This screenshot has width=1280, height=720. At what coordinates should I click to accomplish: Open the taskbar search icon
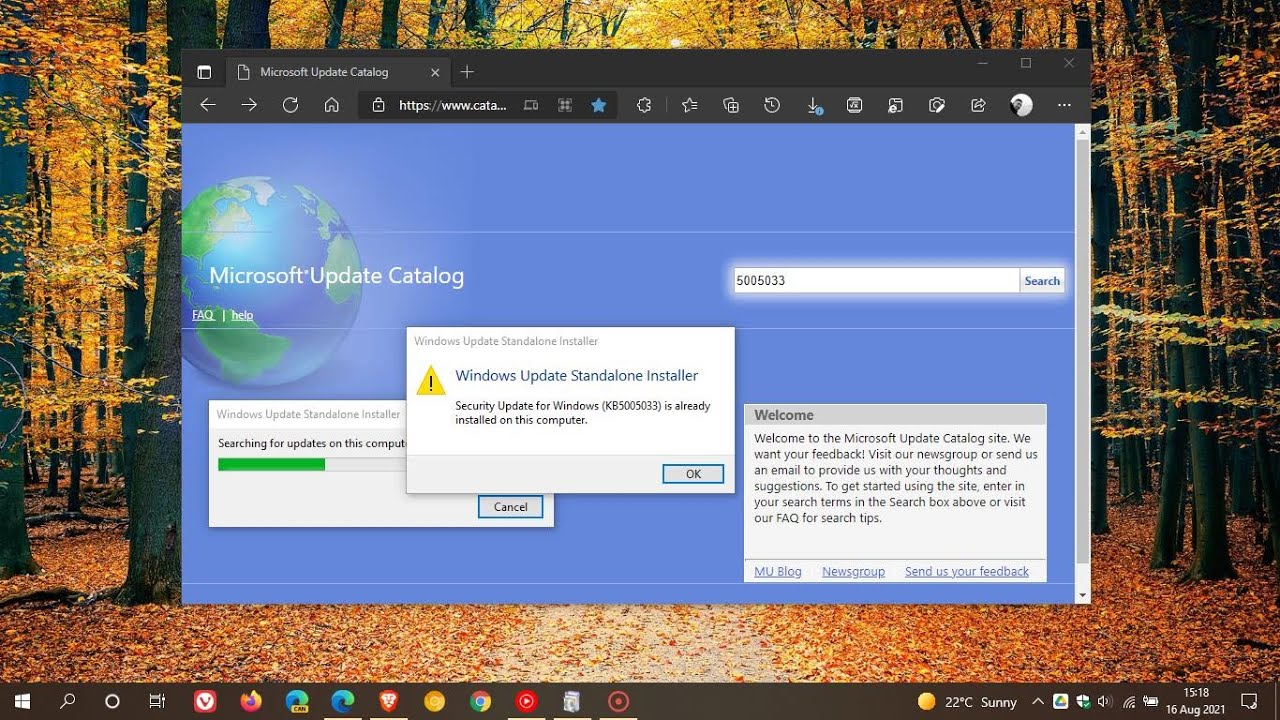point(67,701)
